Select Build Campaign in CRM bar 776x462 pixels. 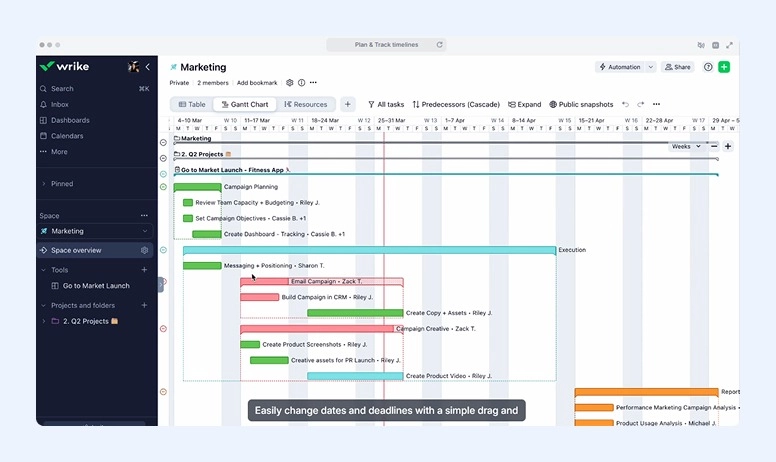(x=259, y=297)
